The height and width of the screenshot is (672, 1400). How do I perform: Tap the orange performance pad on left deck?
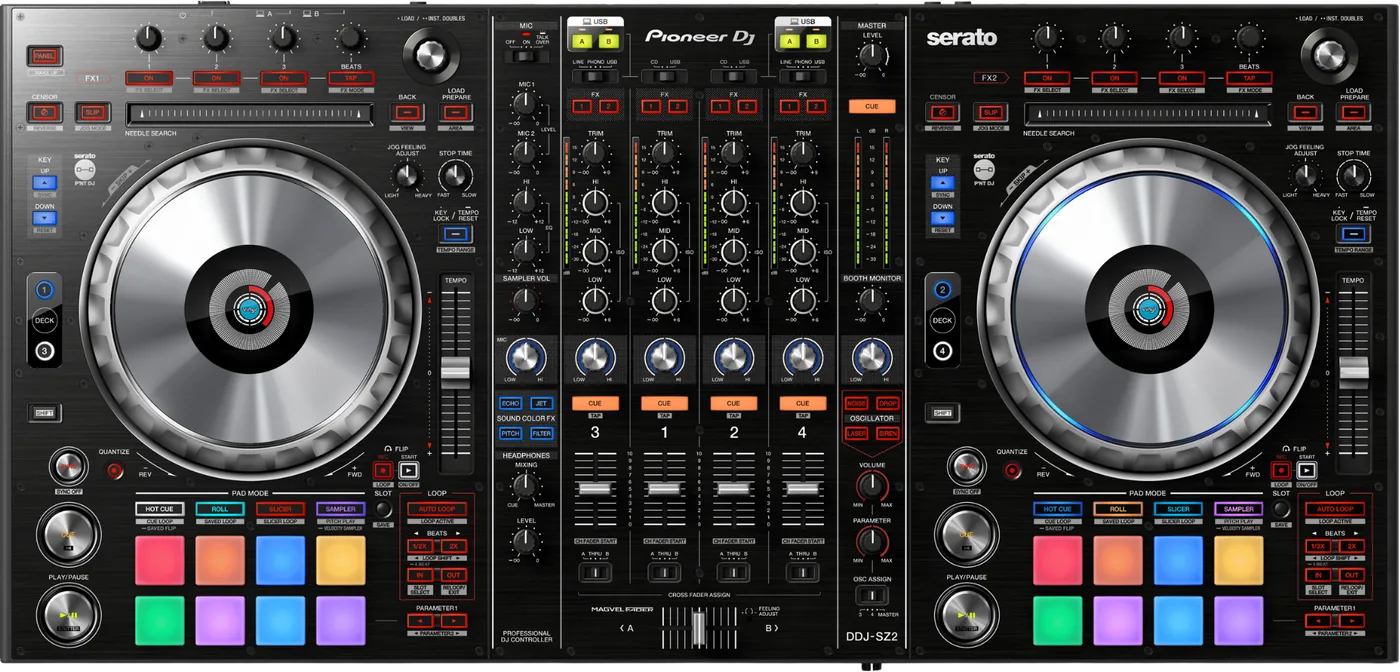pyautogui.click(x=220, y=560)
